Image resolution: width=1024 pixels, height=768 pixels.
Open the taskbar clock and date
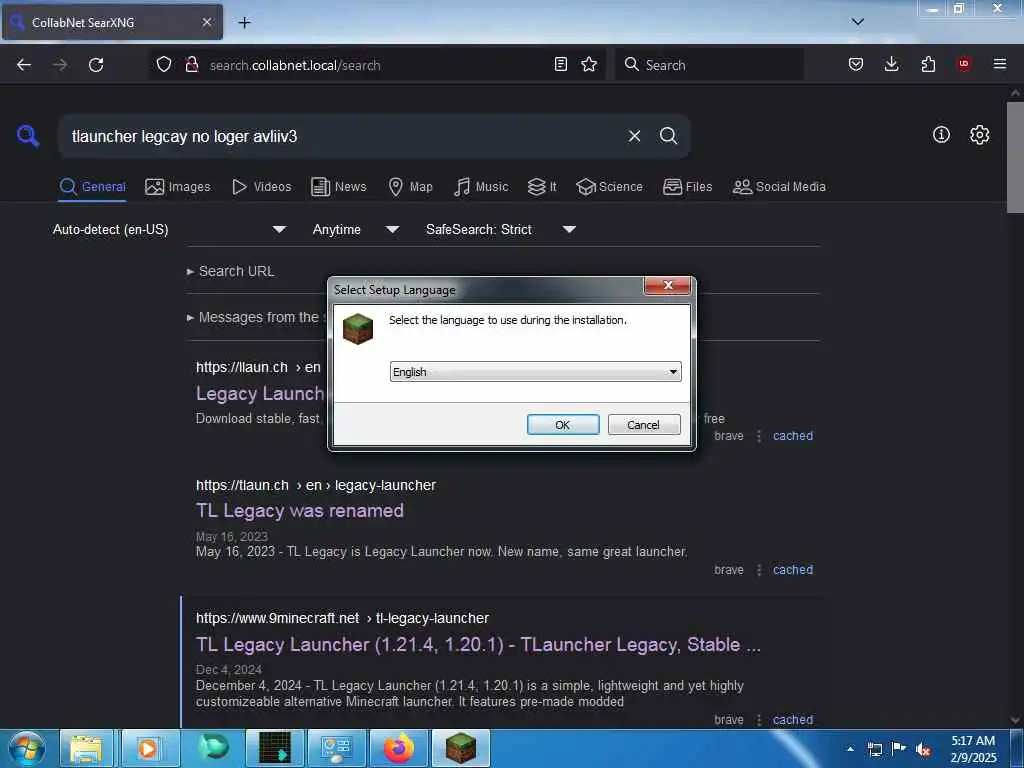point(973,749)
